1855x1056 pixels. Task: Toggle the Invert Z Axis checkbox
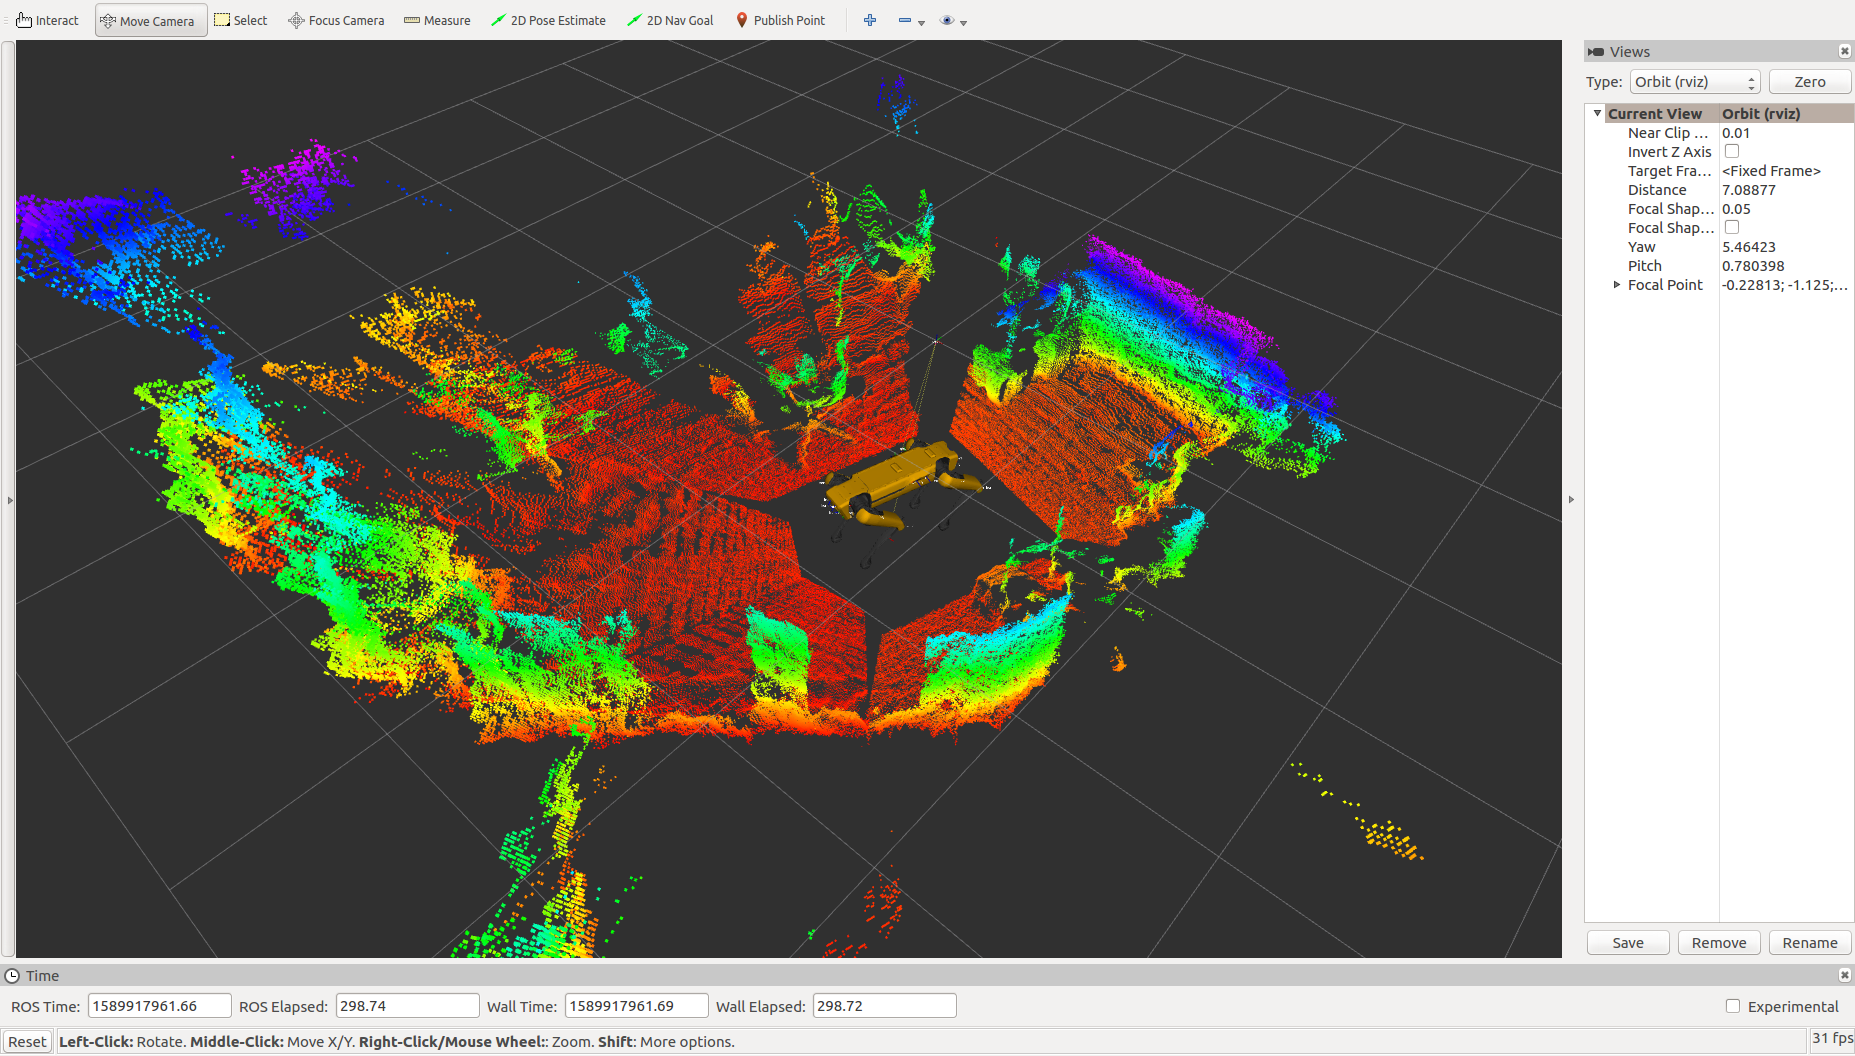click(x=1732, y=151)
